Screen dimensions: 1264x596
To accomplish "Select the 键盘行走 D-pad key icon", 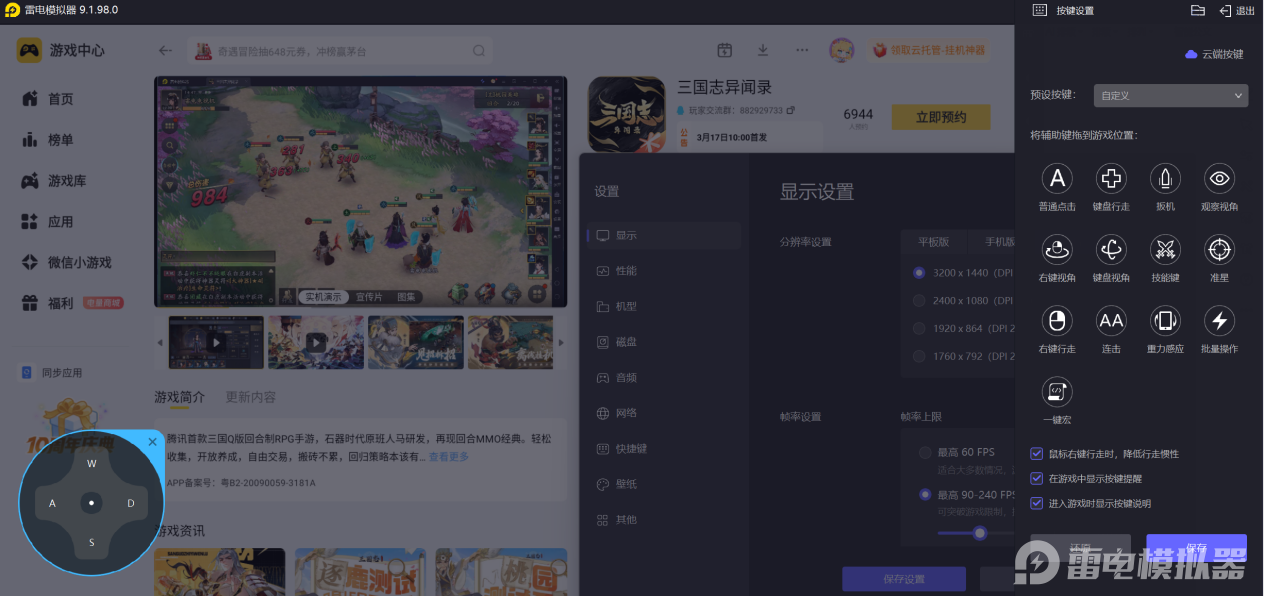I will pyautogui.click(x=1111, y=179).
